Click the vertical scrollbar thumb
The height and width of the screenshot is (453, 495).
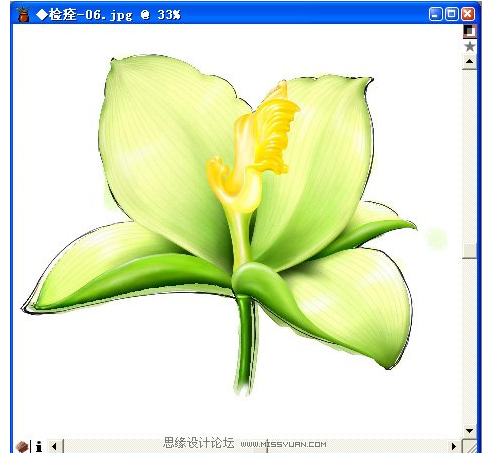(469, 251)
